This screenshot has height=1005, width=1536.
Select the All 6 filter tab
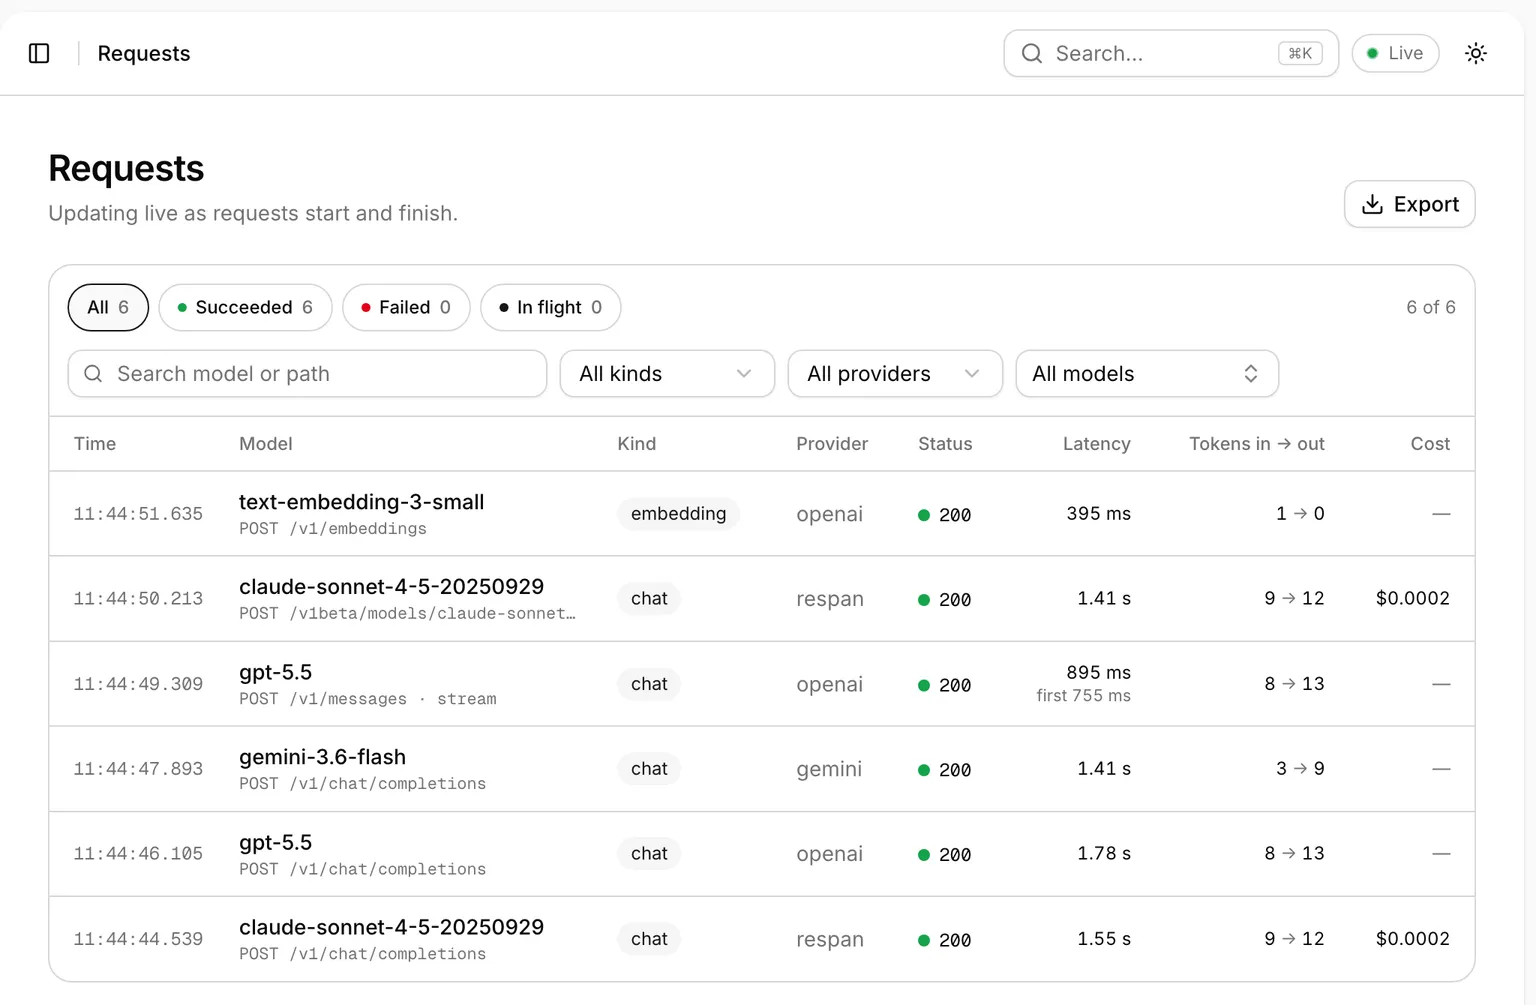coord(108,307)
